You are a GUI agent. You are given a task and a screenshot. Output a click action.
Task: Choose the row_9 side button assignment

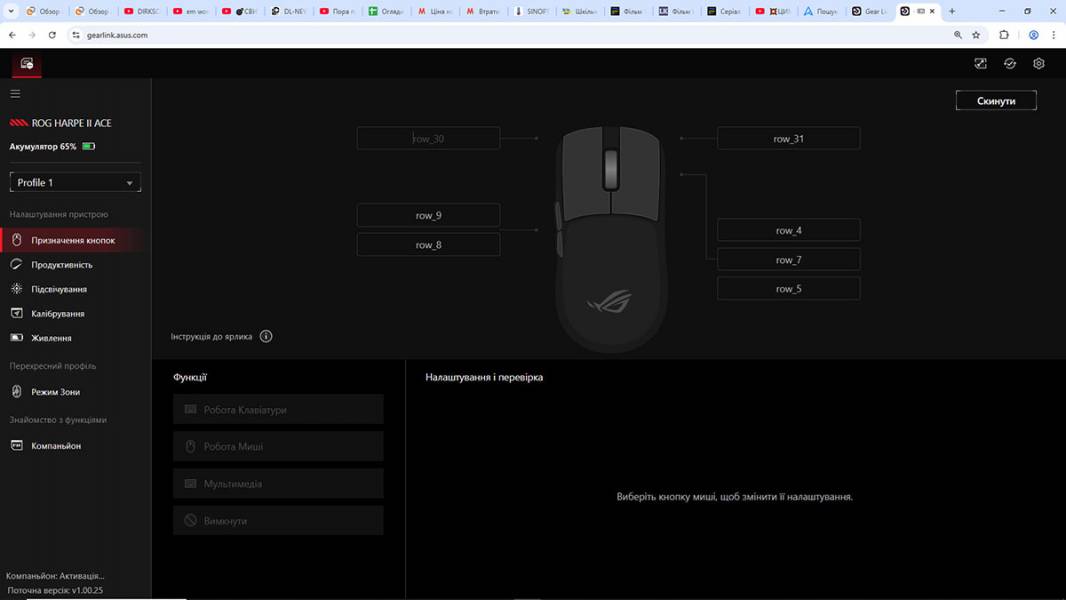(x=428, y=216)
